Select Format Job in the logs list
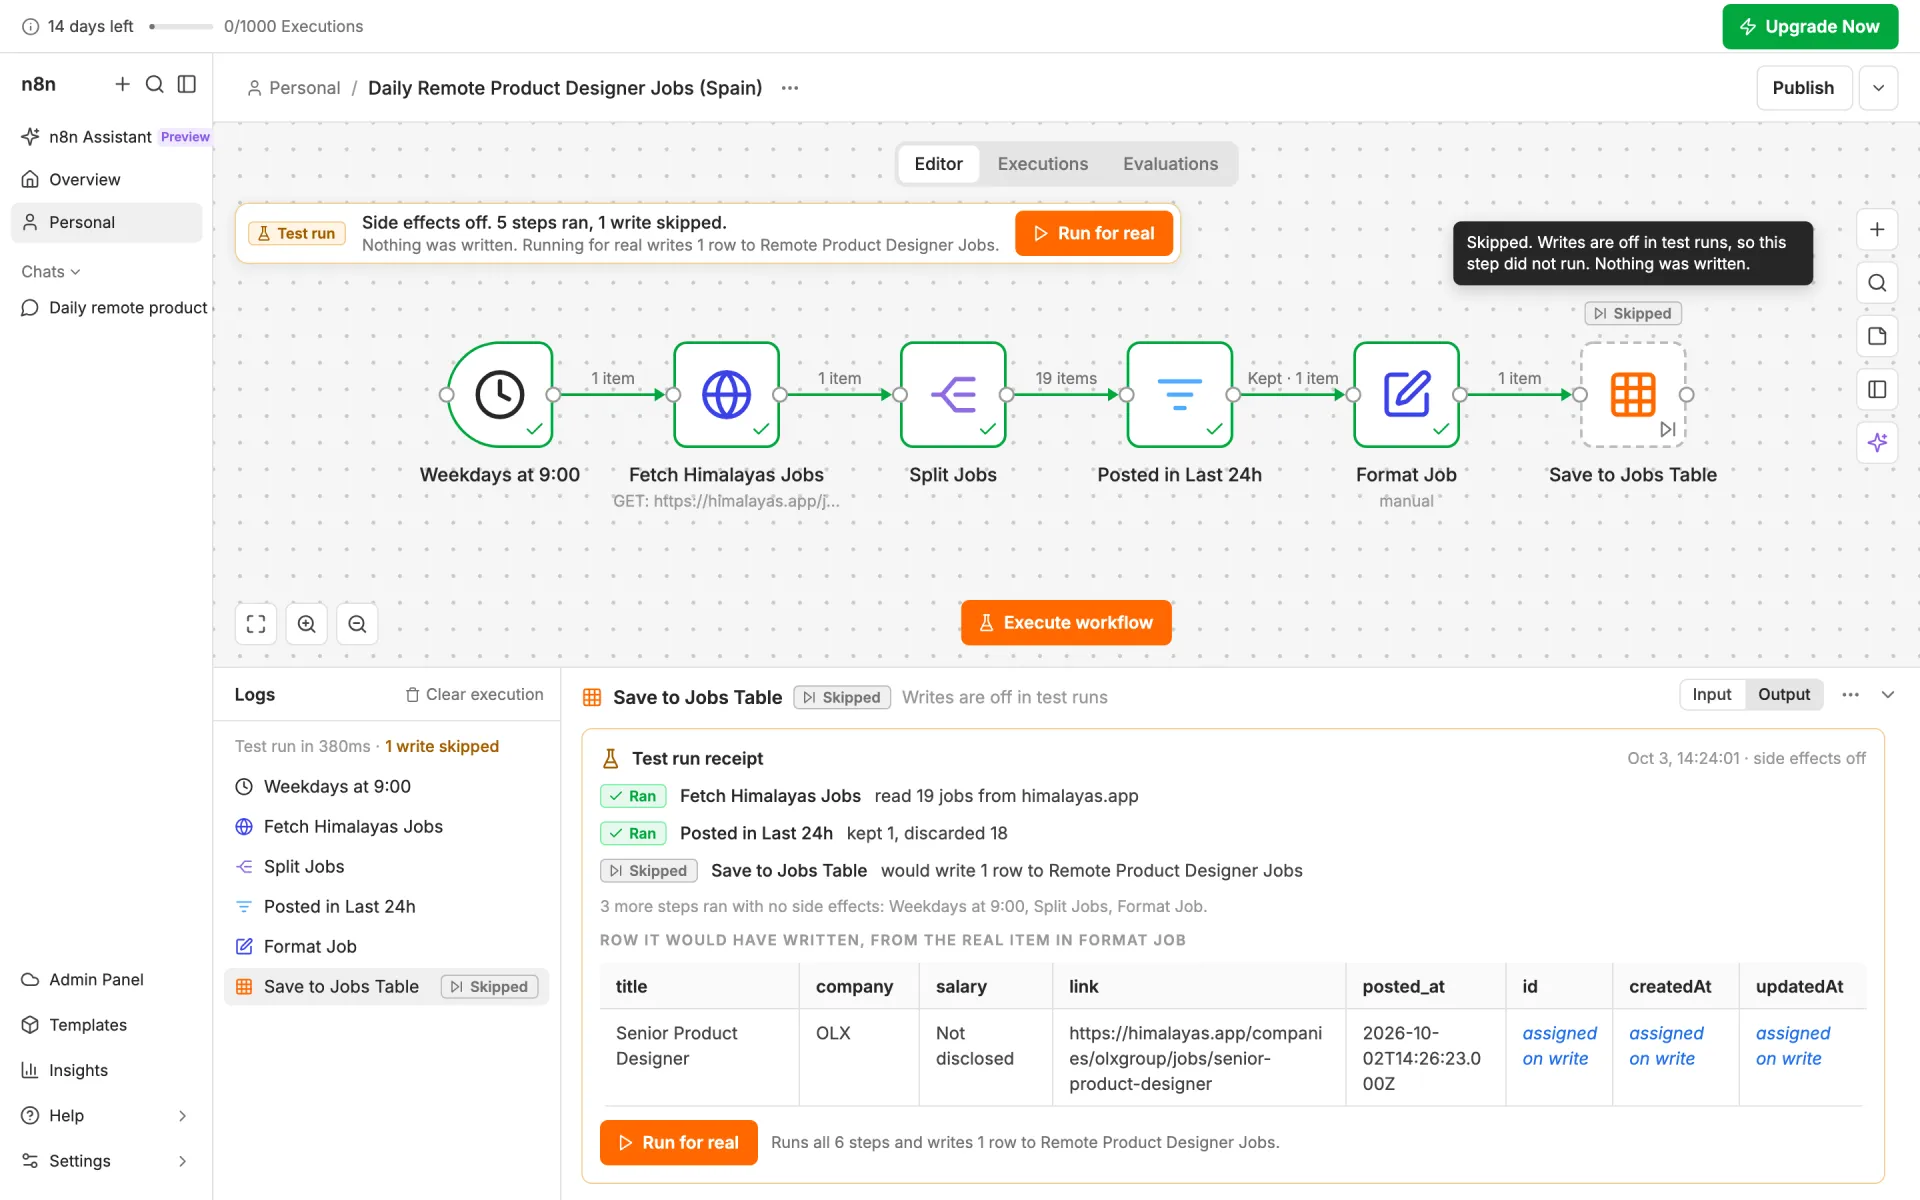1920x1200 pixels. tap(386, 946)
